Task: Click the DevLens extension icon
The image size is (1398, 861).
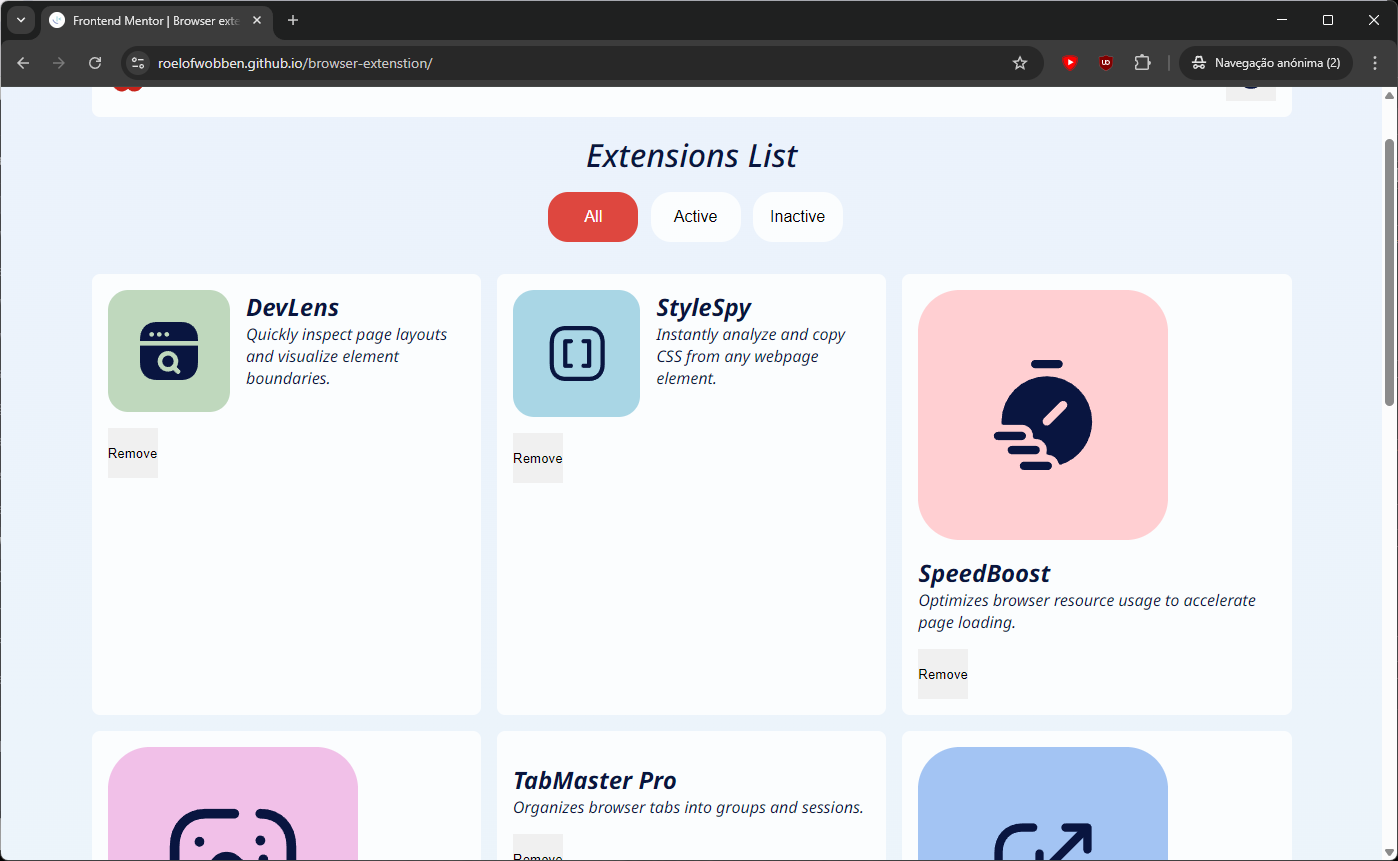Action: point(169,351)
